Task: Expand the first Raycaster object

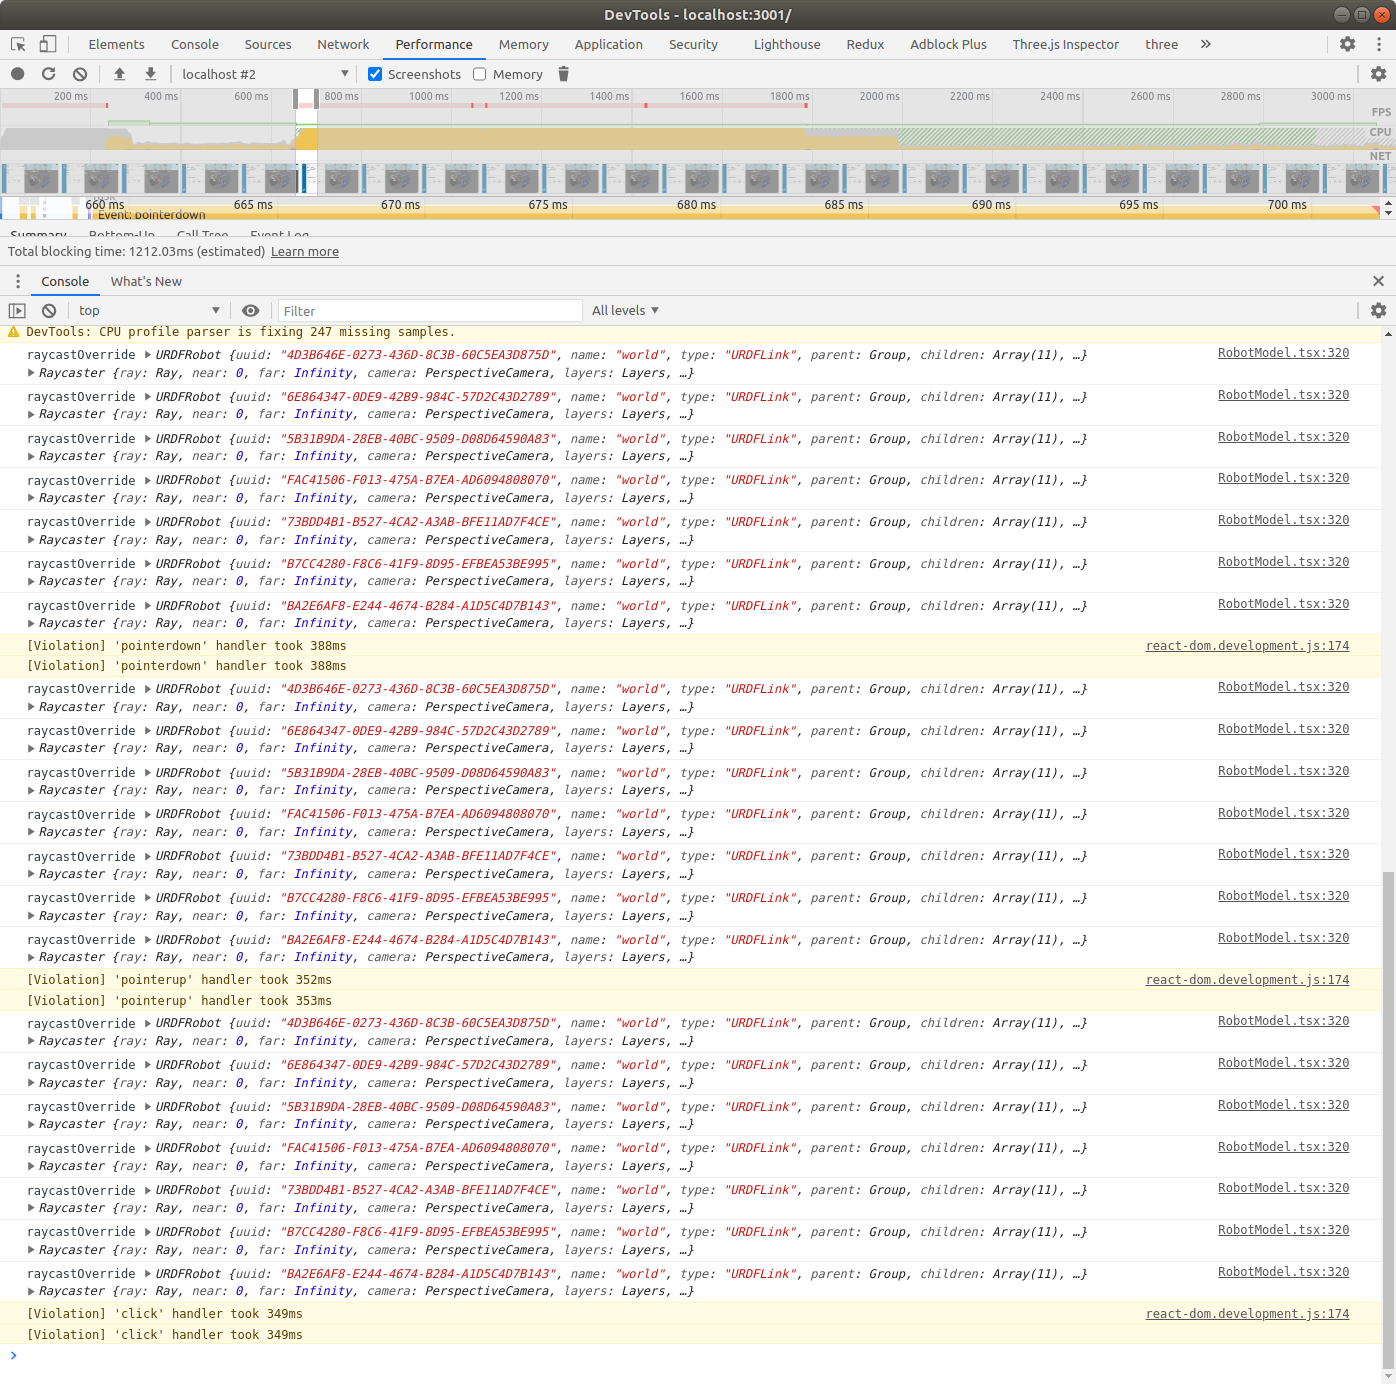Action: coord(32,373)
